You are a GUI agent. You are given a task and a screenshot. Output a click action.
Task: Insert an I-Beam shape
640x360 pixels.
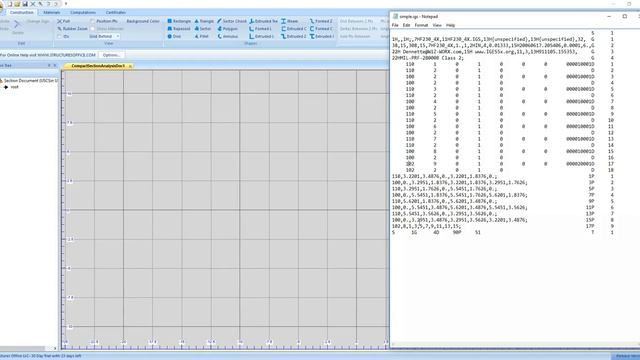click(x=290, y=21)
